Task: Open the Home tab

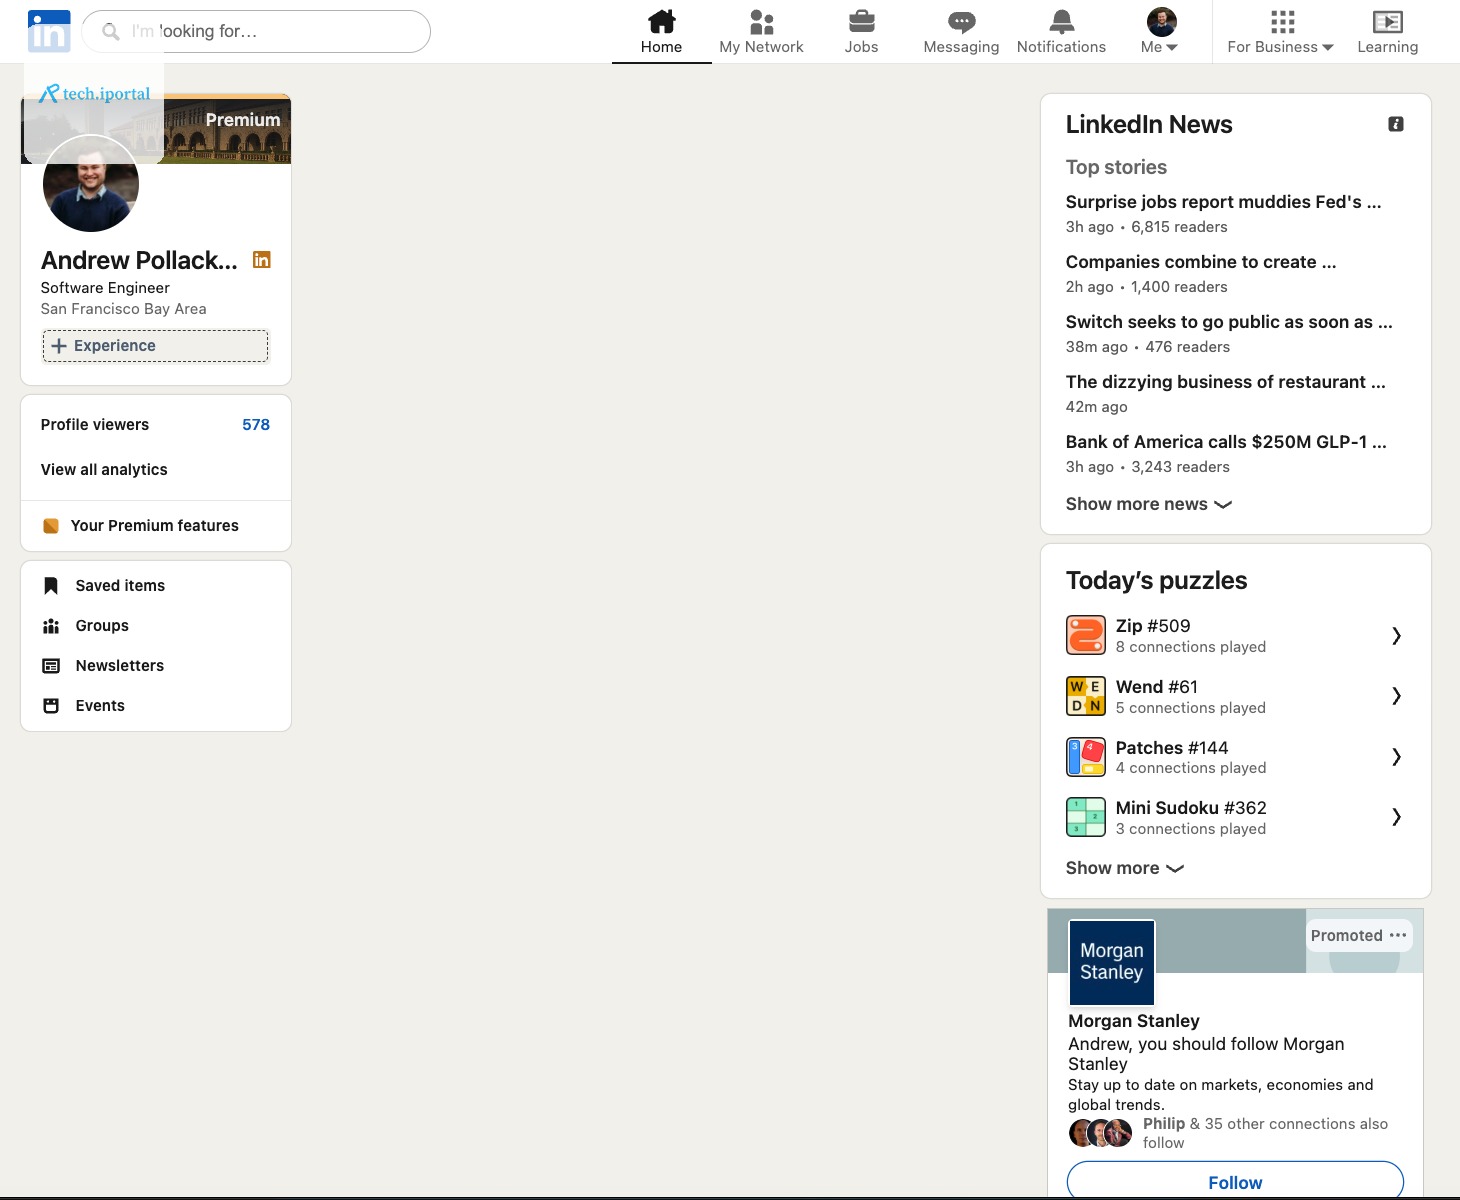Action: click(661, 32)
